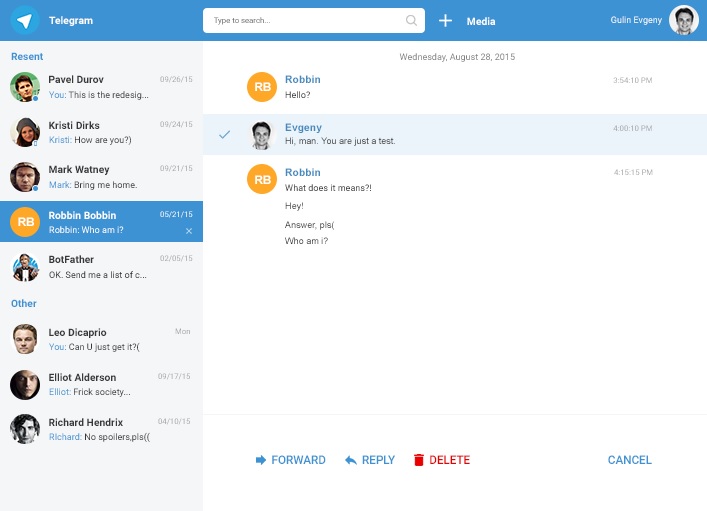The height and width of the screenshot is (511, 707).
Task: Click the REPLY button label
Action: click(x=378, y=460)
